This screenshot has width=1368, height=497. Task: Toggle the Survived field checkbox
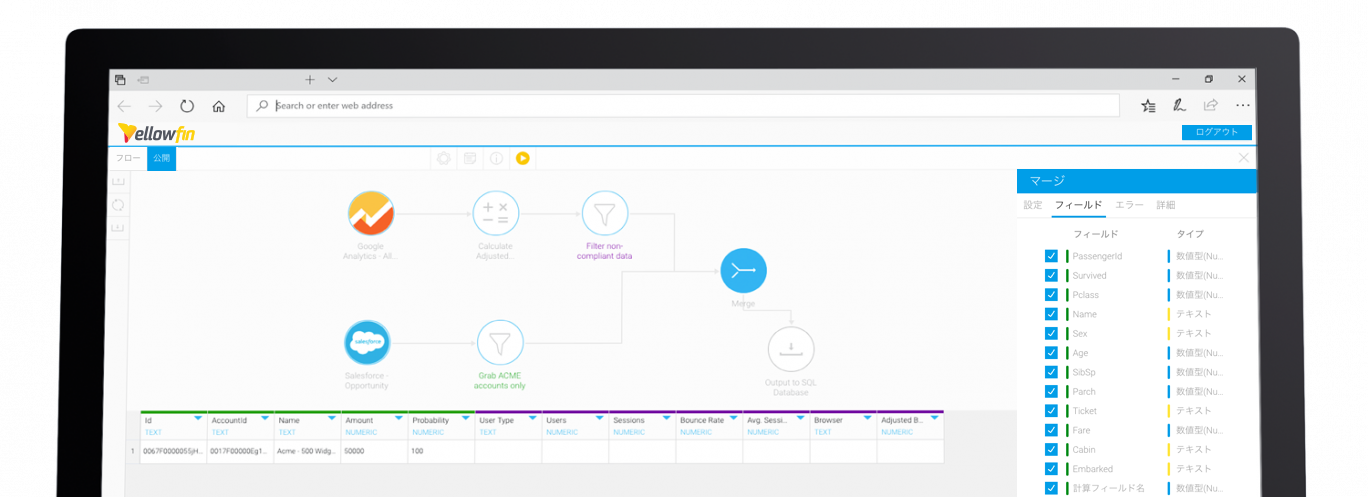point(1051,275)
